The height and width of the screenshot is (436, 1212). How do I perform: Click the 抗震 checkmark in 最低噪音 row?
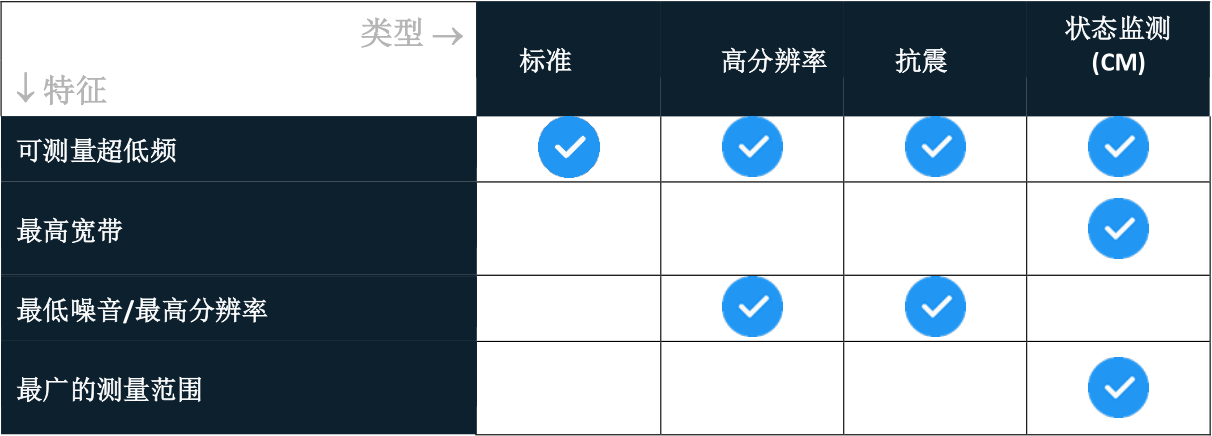click(935, 307)
